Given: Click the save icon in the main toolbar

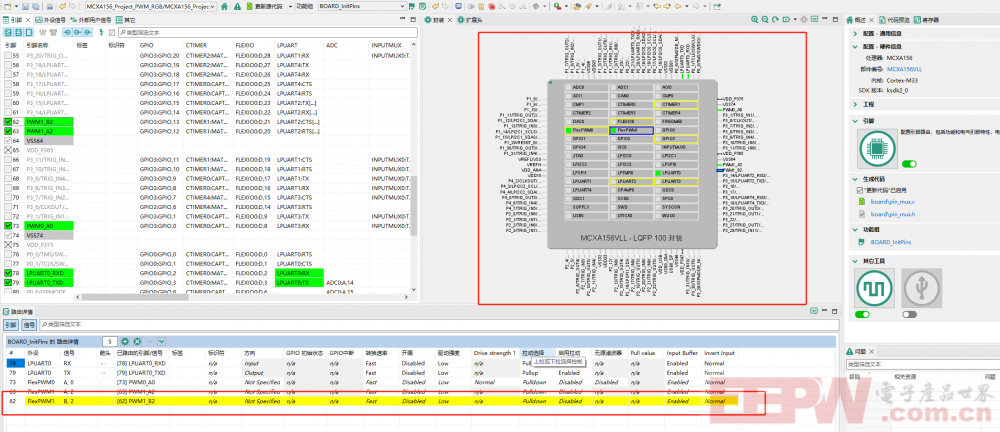Looking at the screenshot, I should [25, 6].
